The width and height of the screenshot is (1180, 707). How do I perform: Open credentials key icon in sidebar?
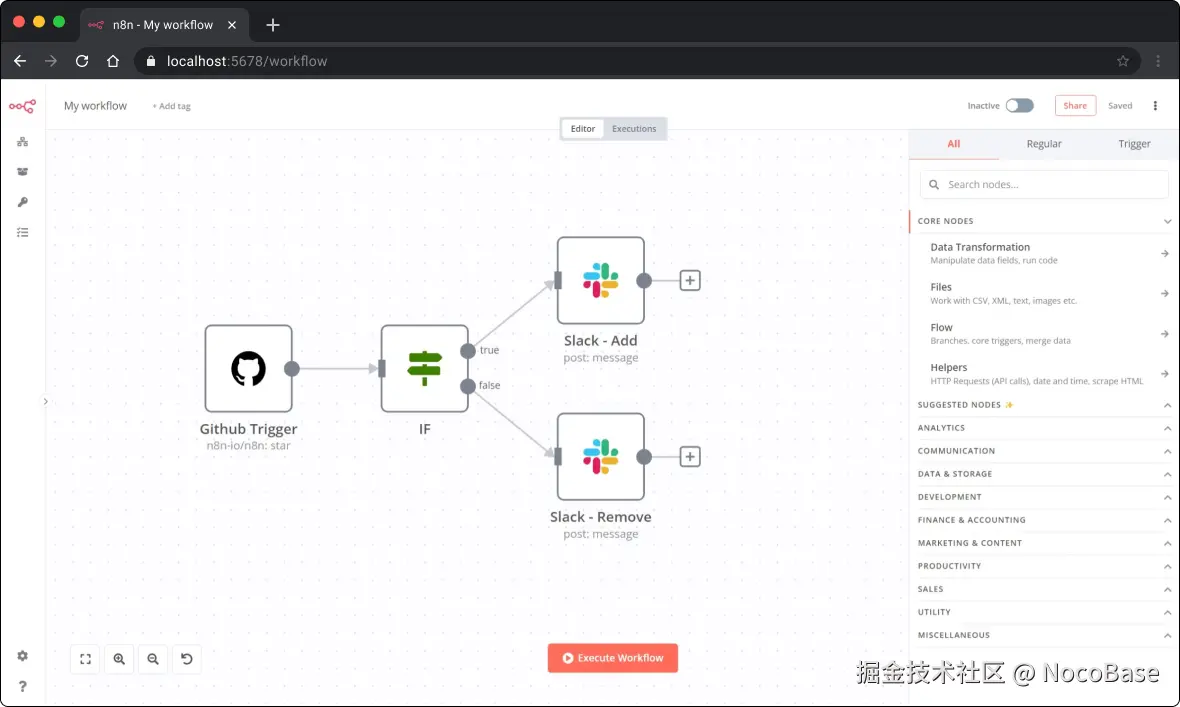pos(23,202)
